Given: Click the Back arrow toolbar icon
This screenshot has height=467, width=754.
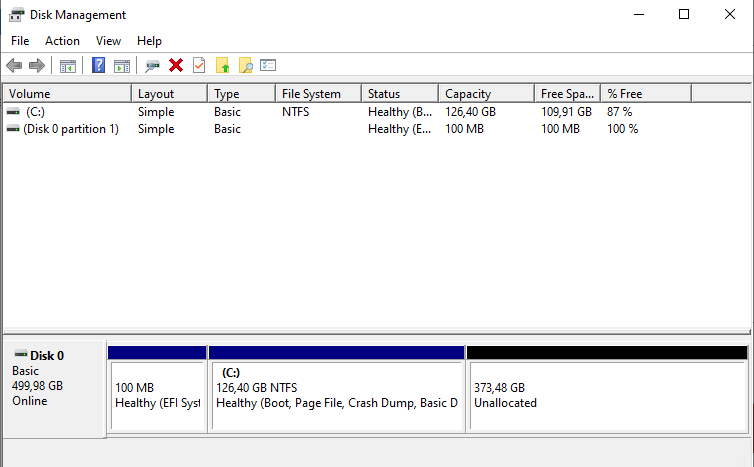Looking at the screenshot, I should pyautogui.click(x=14, y=66).
